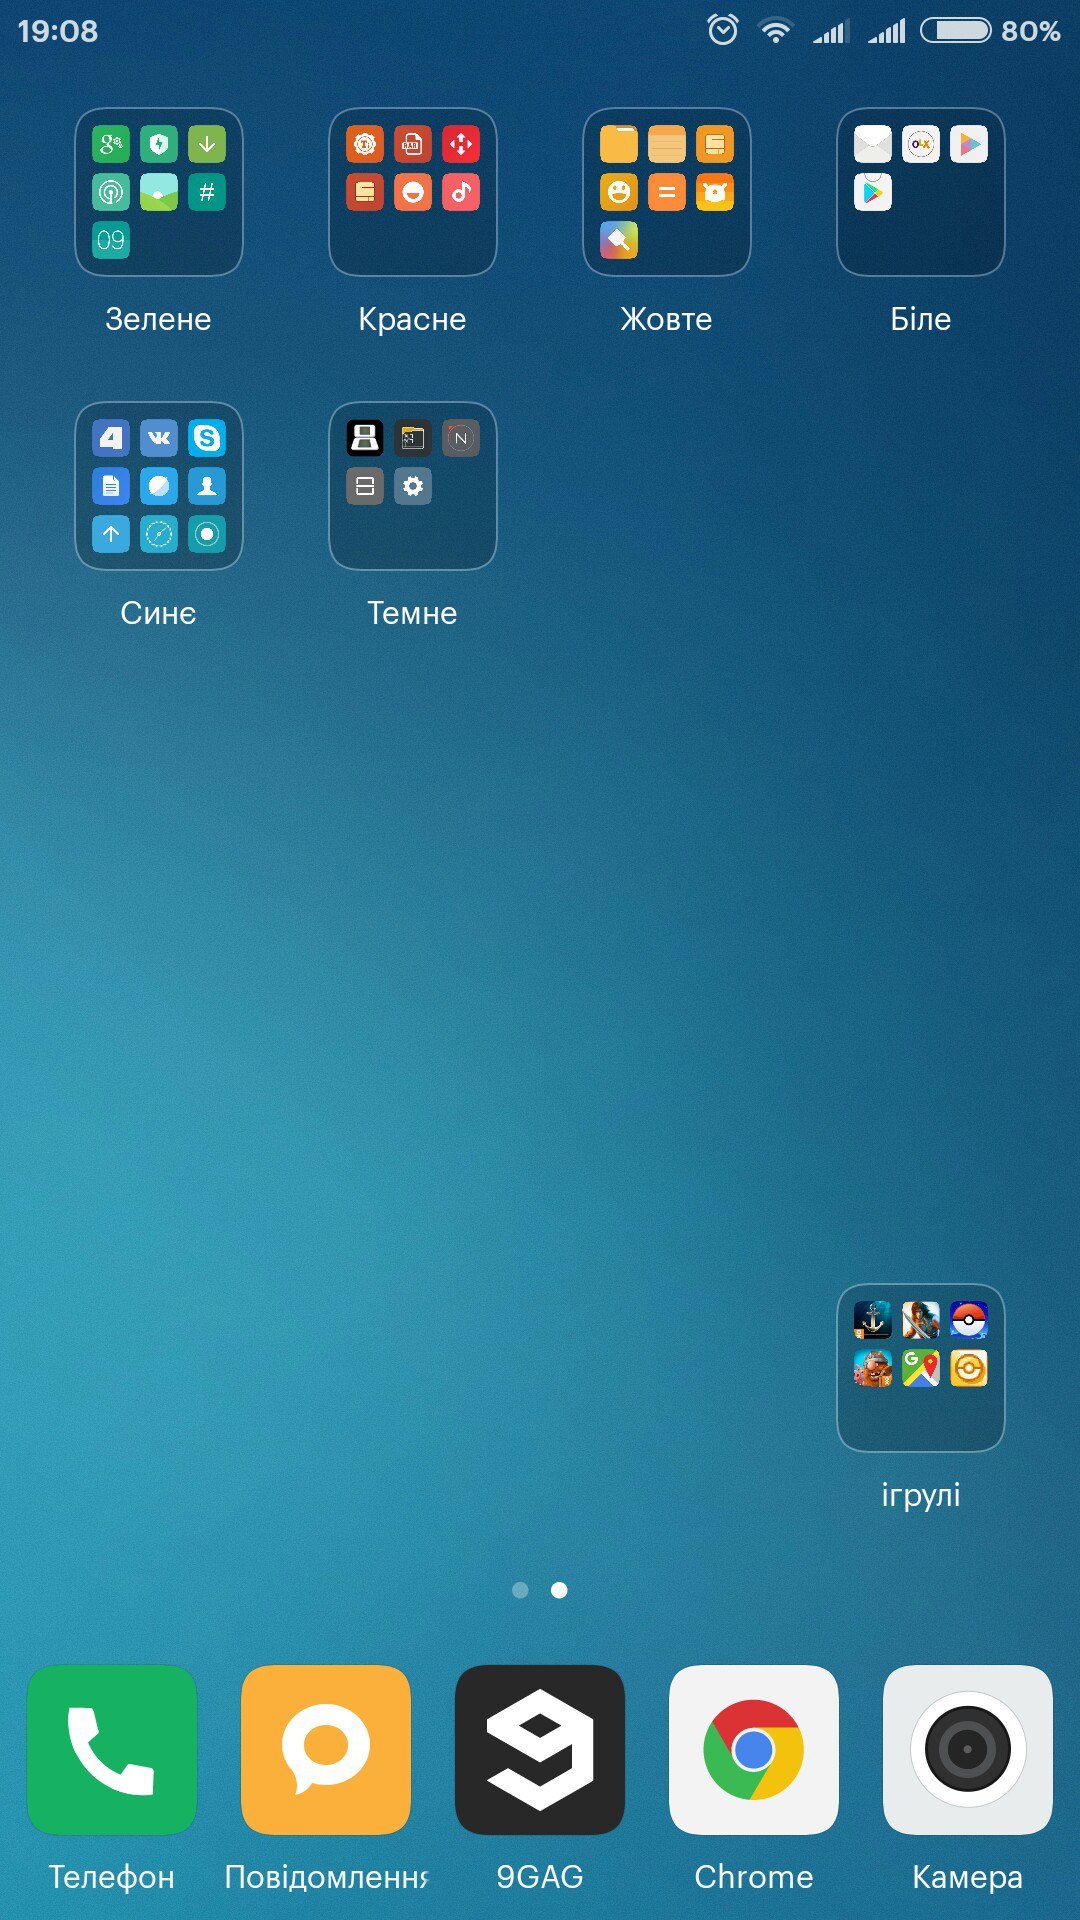
Task: Expand the Біле folder
Action: [x=921, y=192]
